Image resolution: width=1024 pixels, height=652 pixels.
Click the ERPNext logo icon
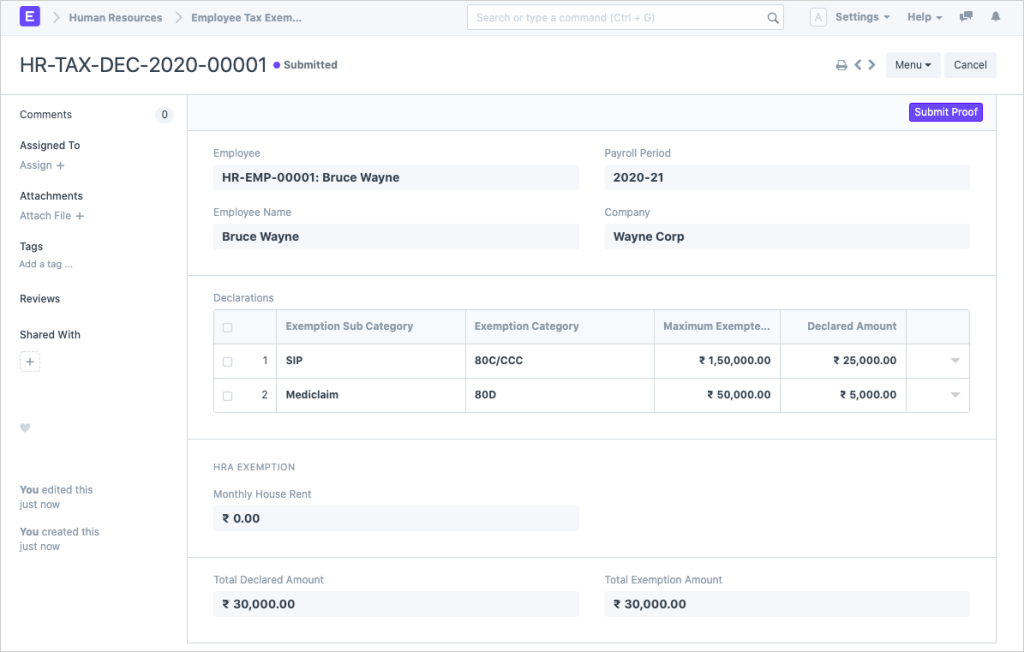28,16
